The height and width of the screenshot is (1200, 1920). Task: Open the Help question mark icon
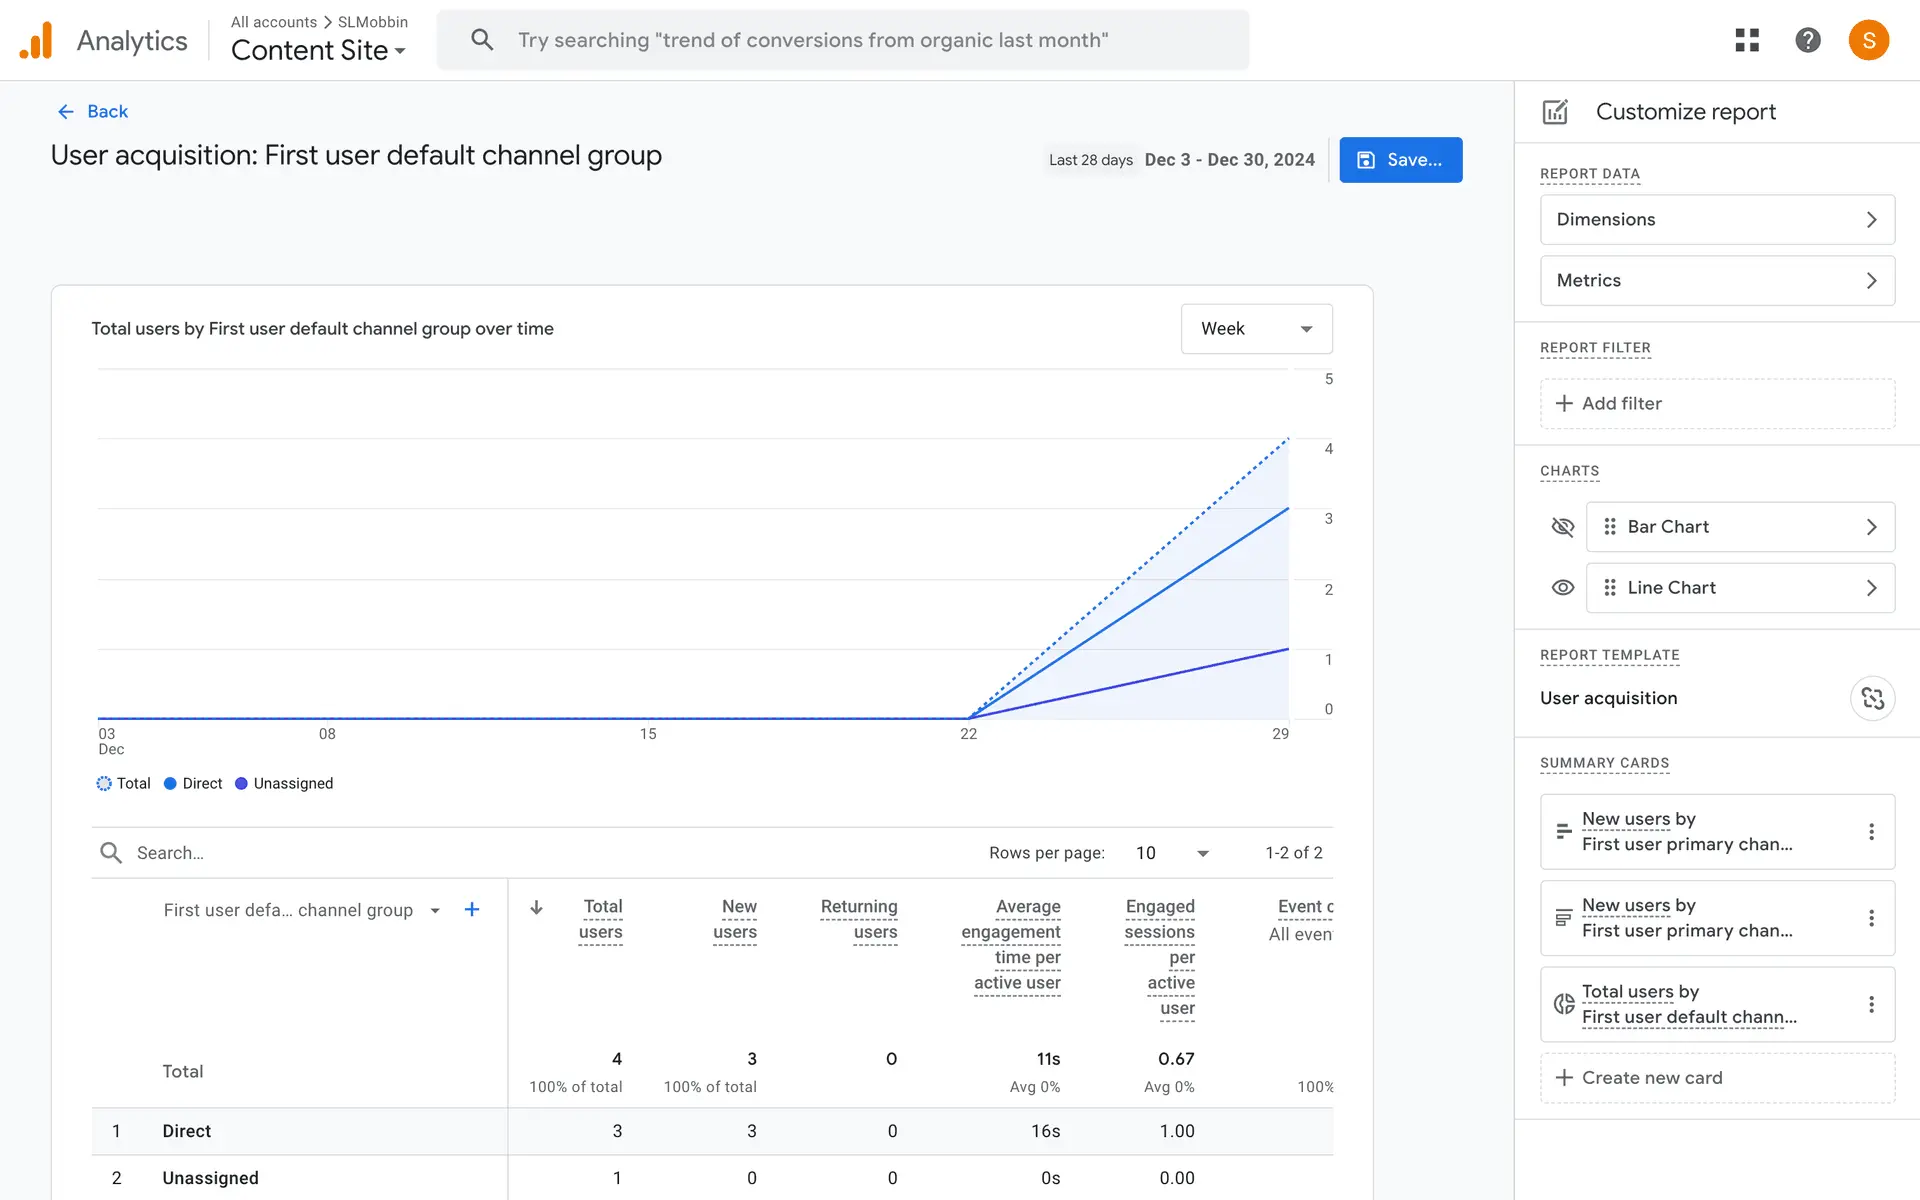click(1807, 40)
